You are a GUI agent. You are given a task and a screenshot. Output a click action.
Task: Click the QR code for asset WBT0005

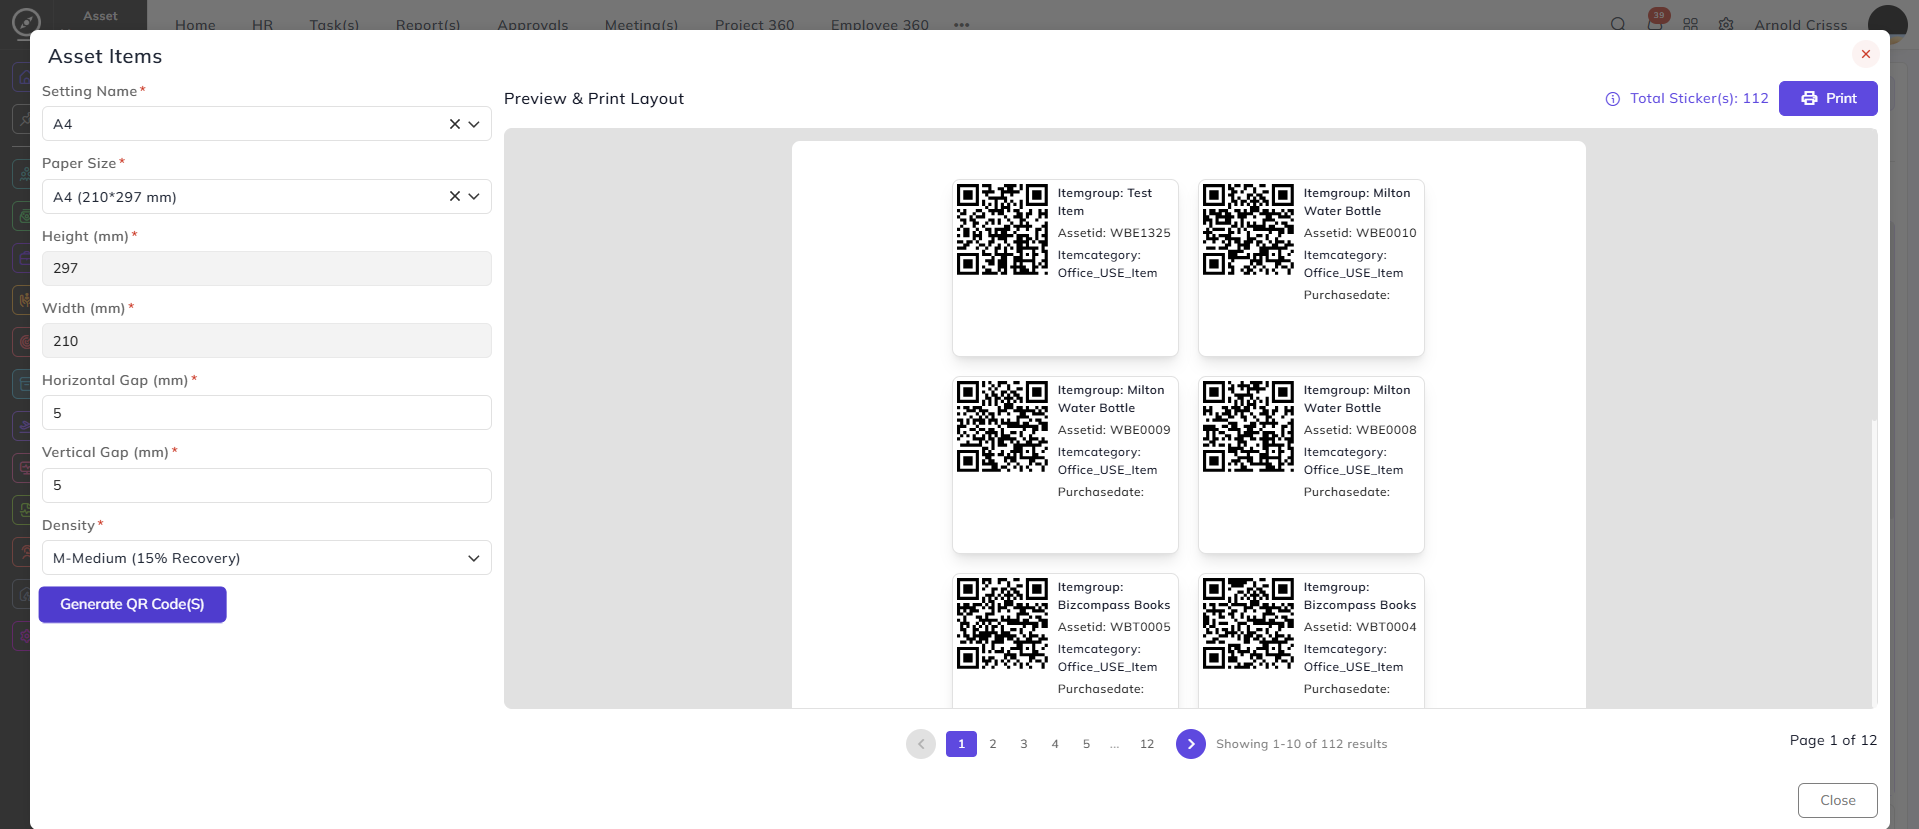[x=1002, y=623]
